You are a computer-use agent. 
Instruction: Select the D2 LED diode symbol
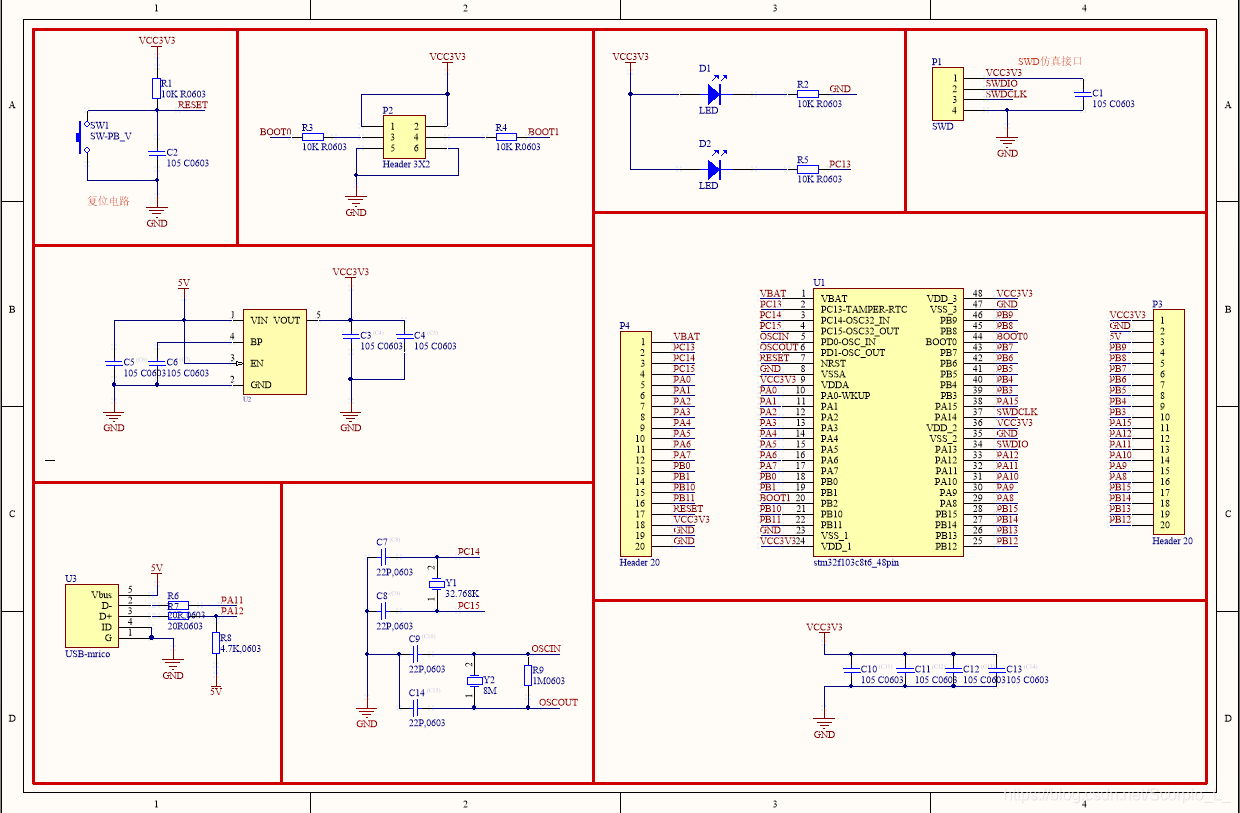pos(713,169)
